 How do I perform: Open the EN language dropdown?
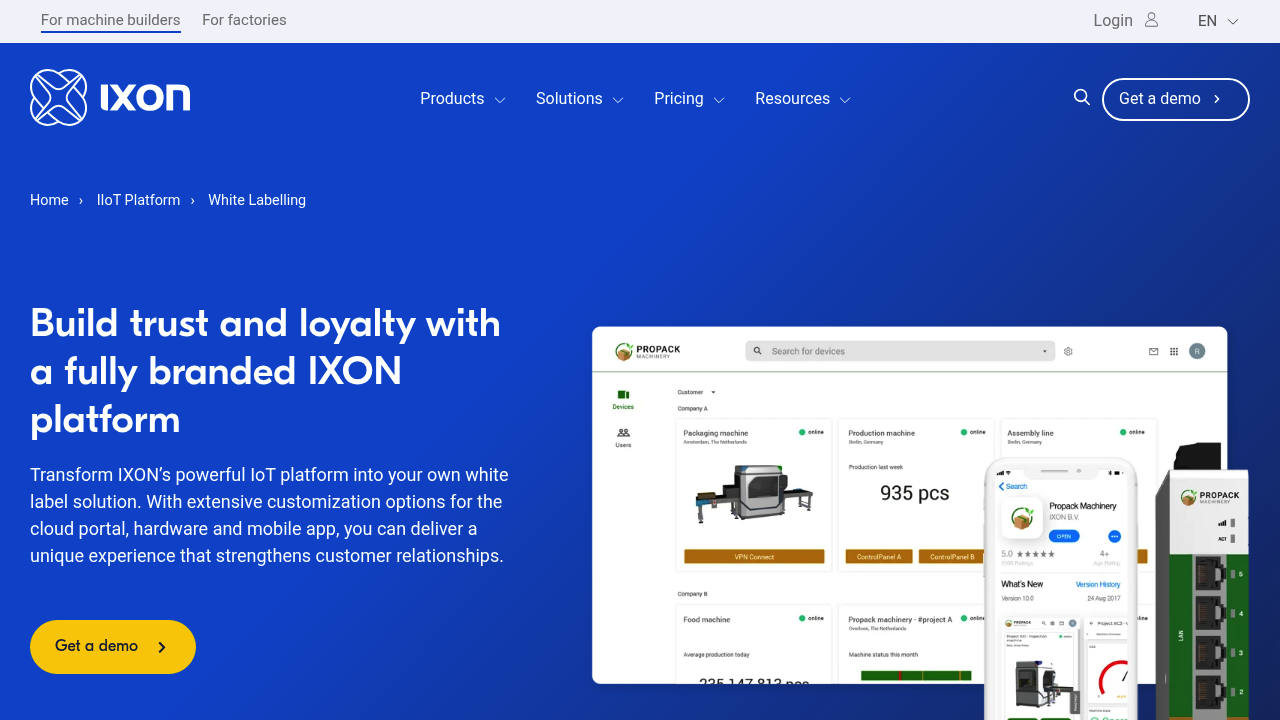click(x=1216, y=20)
